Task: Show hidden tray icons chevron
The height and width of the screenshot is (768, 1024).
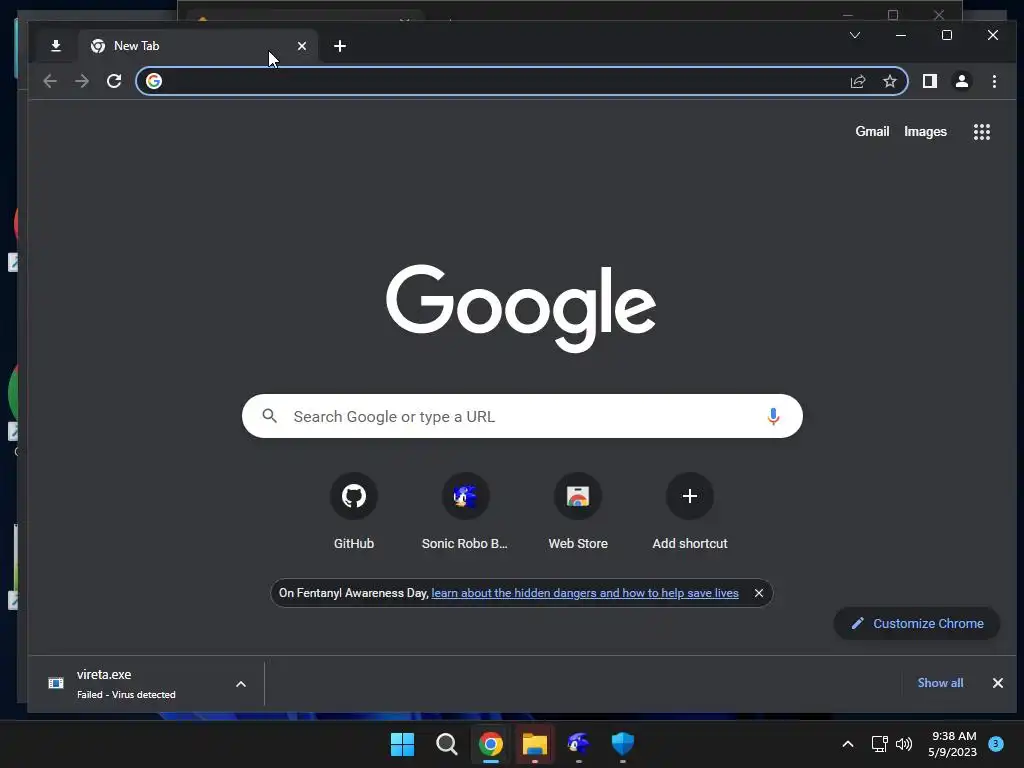Action: click(x=848, y=744)
